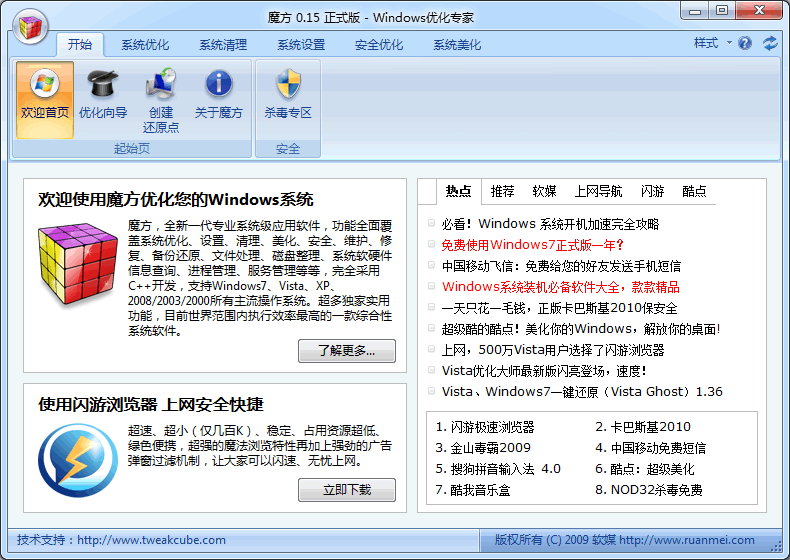Click the 欢迎首页 icon in the ribbon
The image size is (790, 560).
coord(45,100)
